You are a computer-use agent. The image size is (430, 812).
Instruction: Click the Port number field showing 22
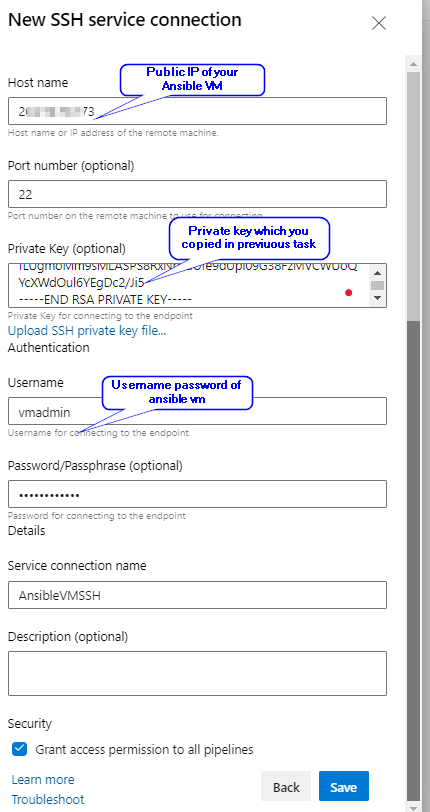197,194
